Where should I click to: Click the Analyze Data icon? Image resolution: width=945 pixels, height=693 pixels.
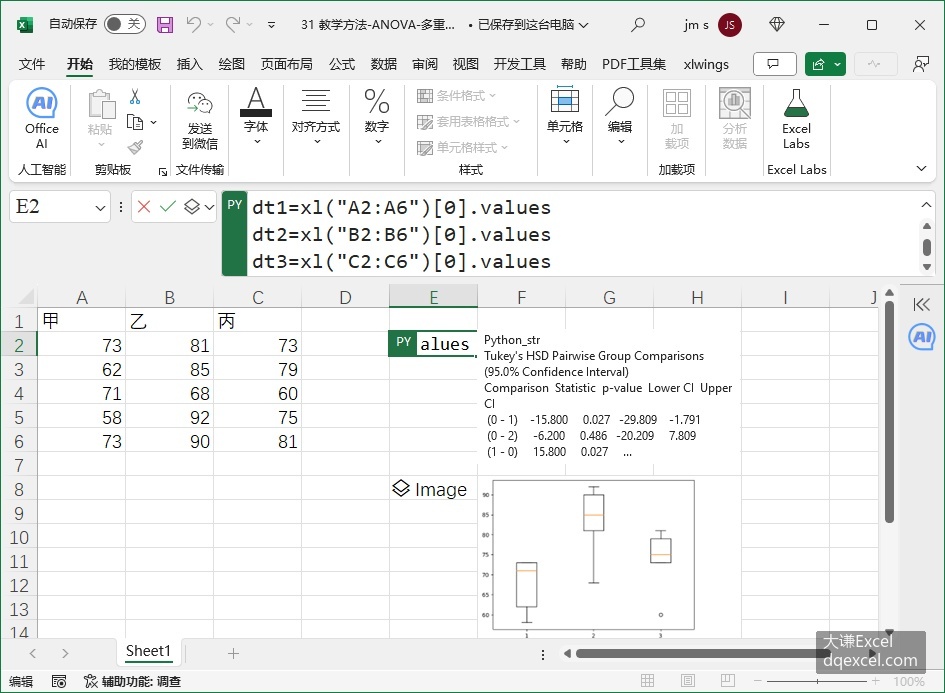point(735,103)
